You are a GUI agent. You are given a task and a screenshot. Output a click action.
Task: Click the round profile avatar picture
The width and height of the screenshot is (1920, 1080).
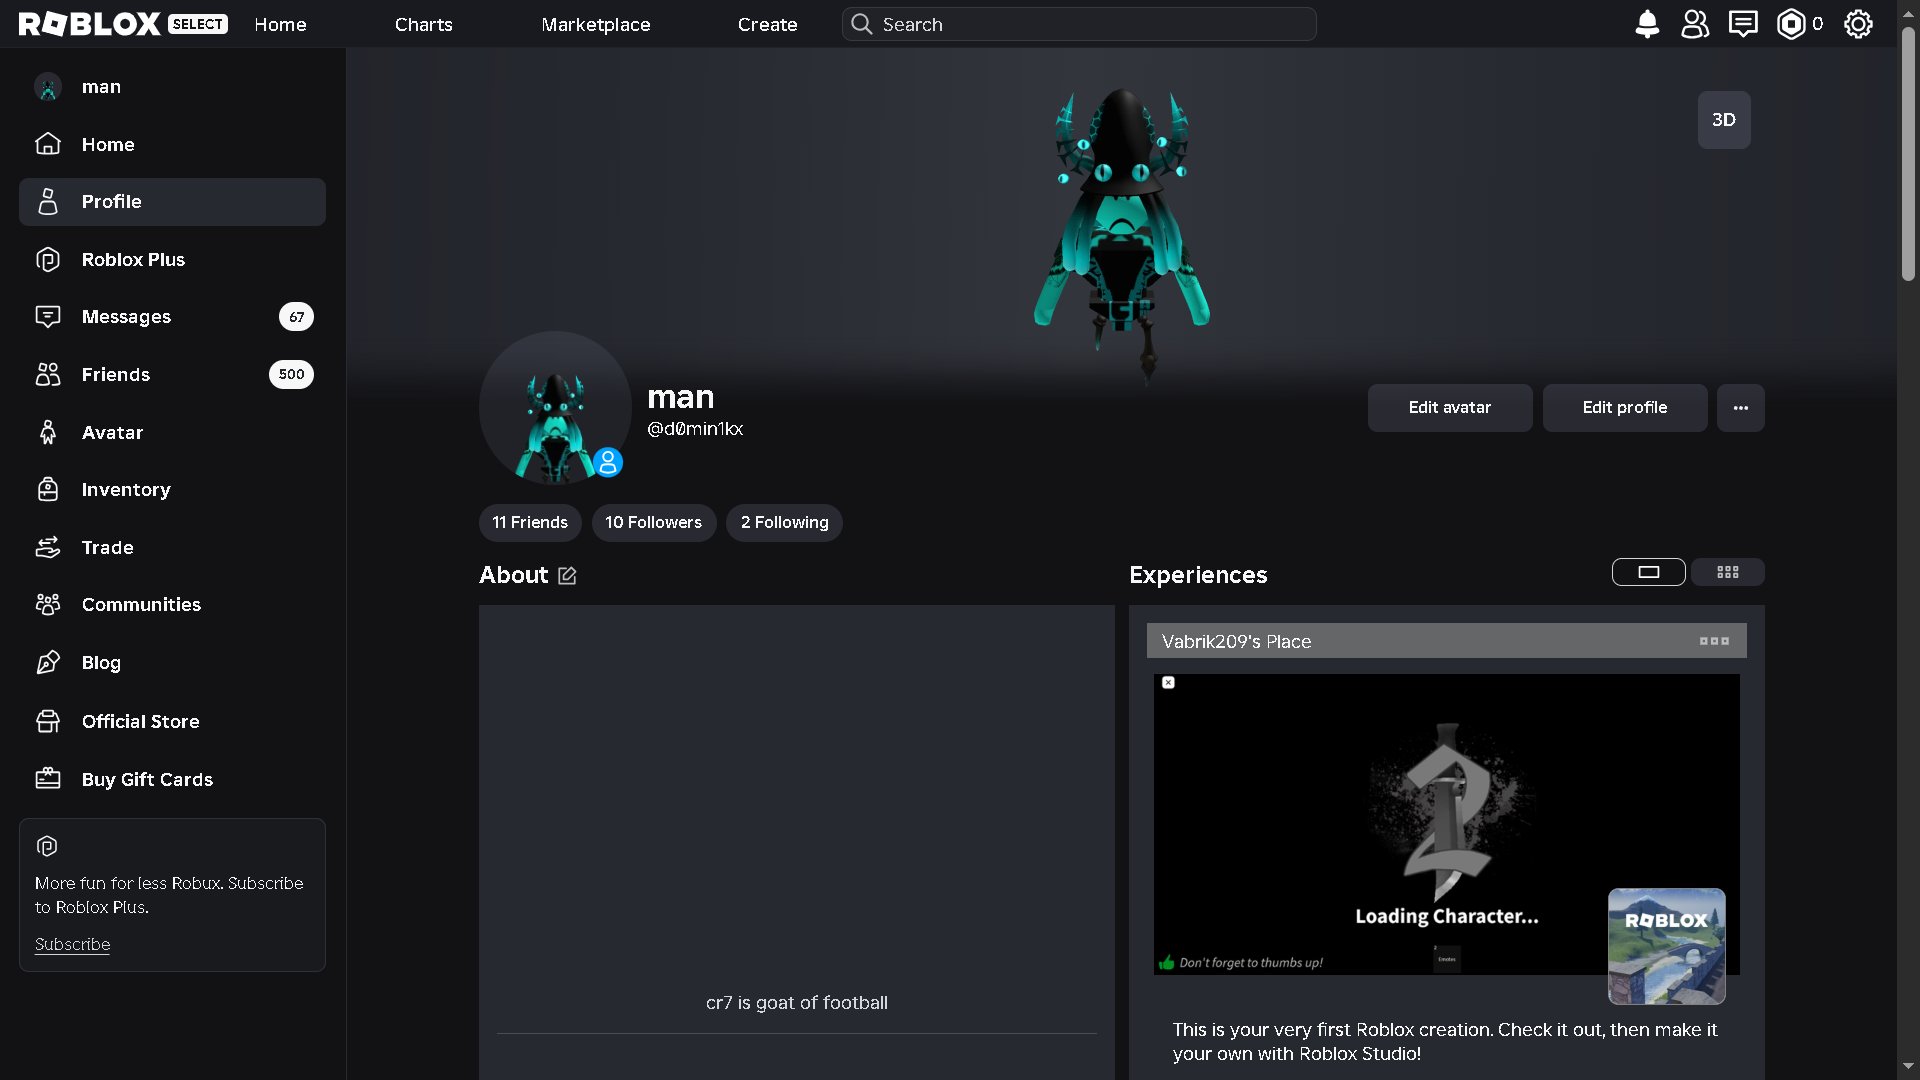[555, 408]
